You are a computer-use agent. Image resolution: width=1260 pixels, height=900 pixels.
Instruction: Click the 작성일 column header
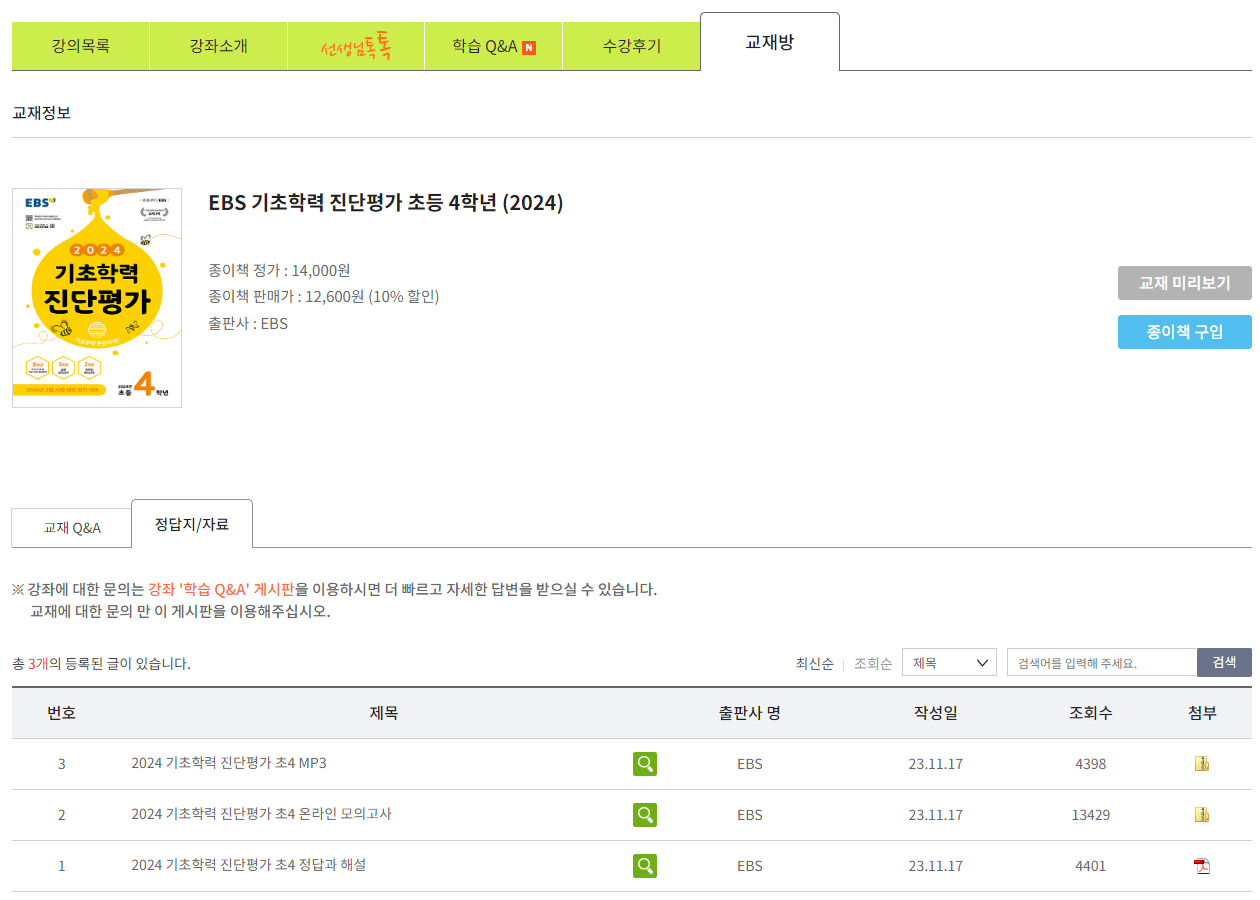pyautogui.click(x=936, y=713)
